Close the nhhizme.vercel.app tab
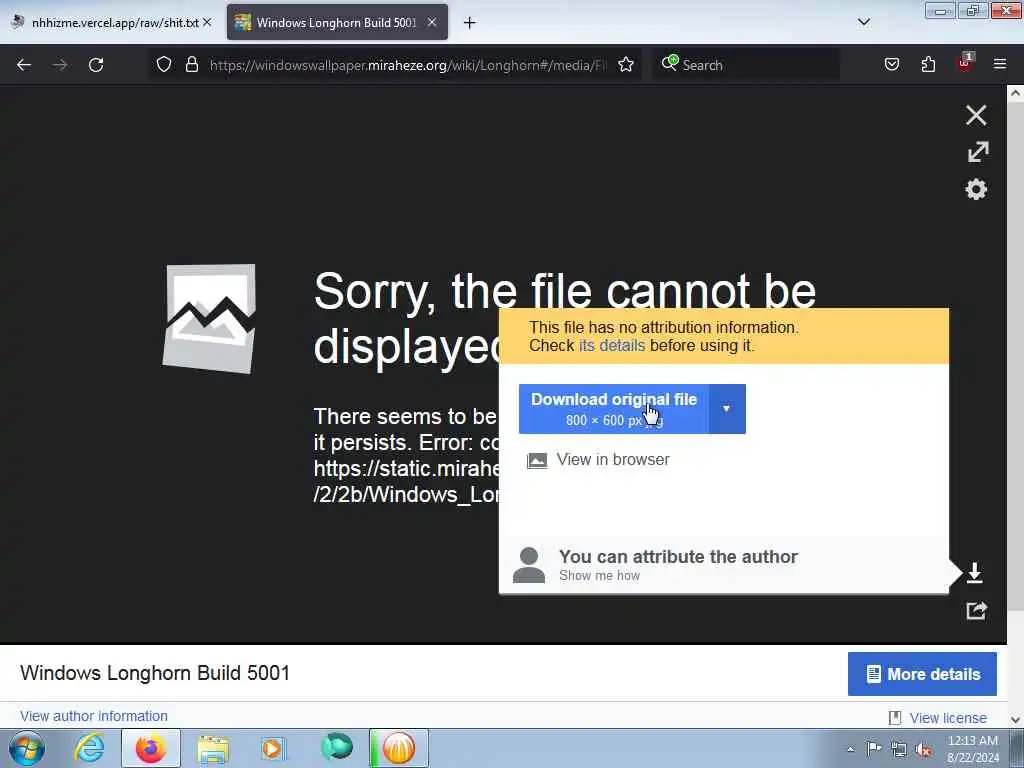The width and height of the screenshot is (1024, 768). coord(207,22)
